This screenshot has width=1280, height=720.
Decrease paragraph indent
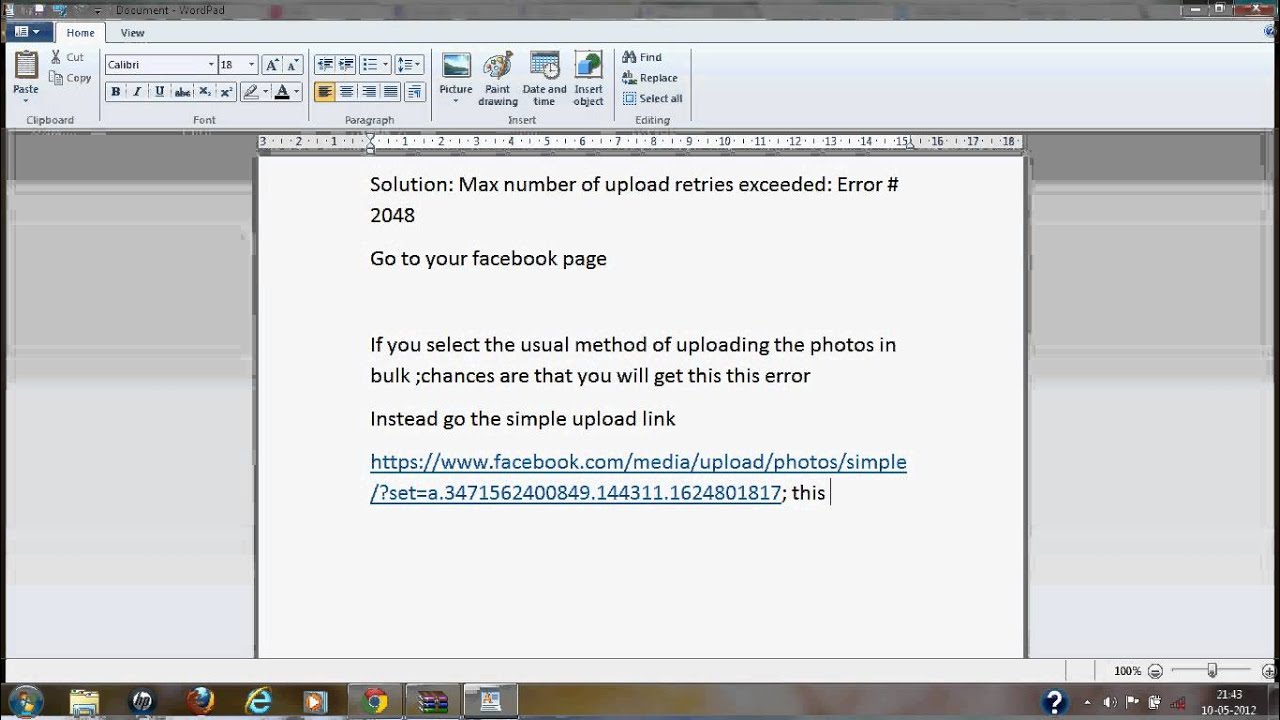pyautogui.click(x=324, y=65)
